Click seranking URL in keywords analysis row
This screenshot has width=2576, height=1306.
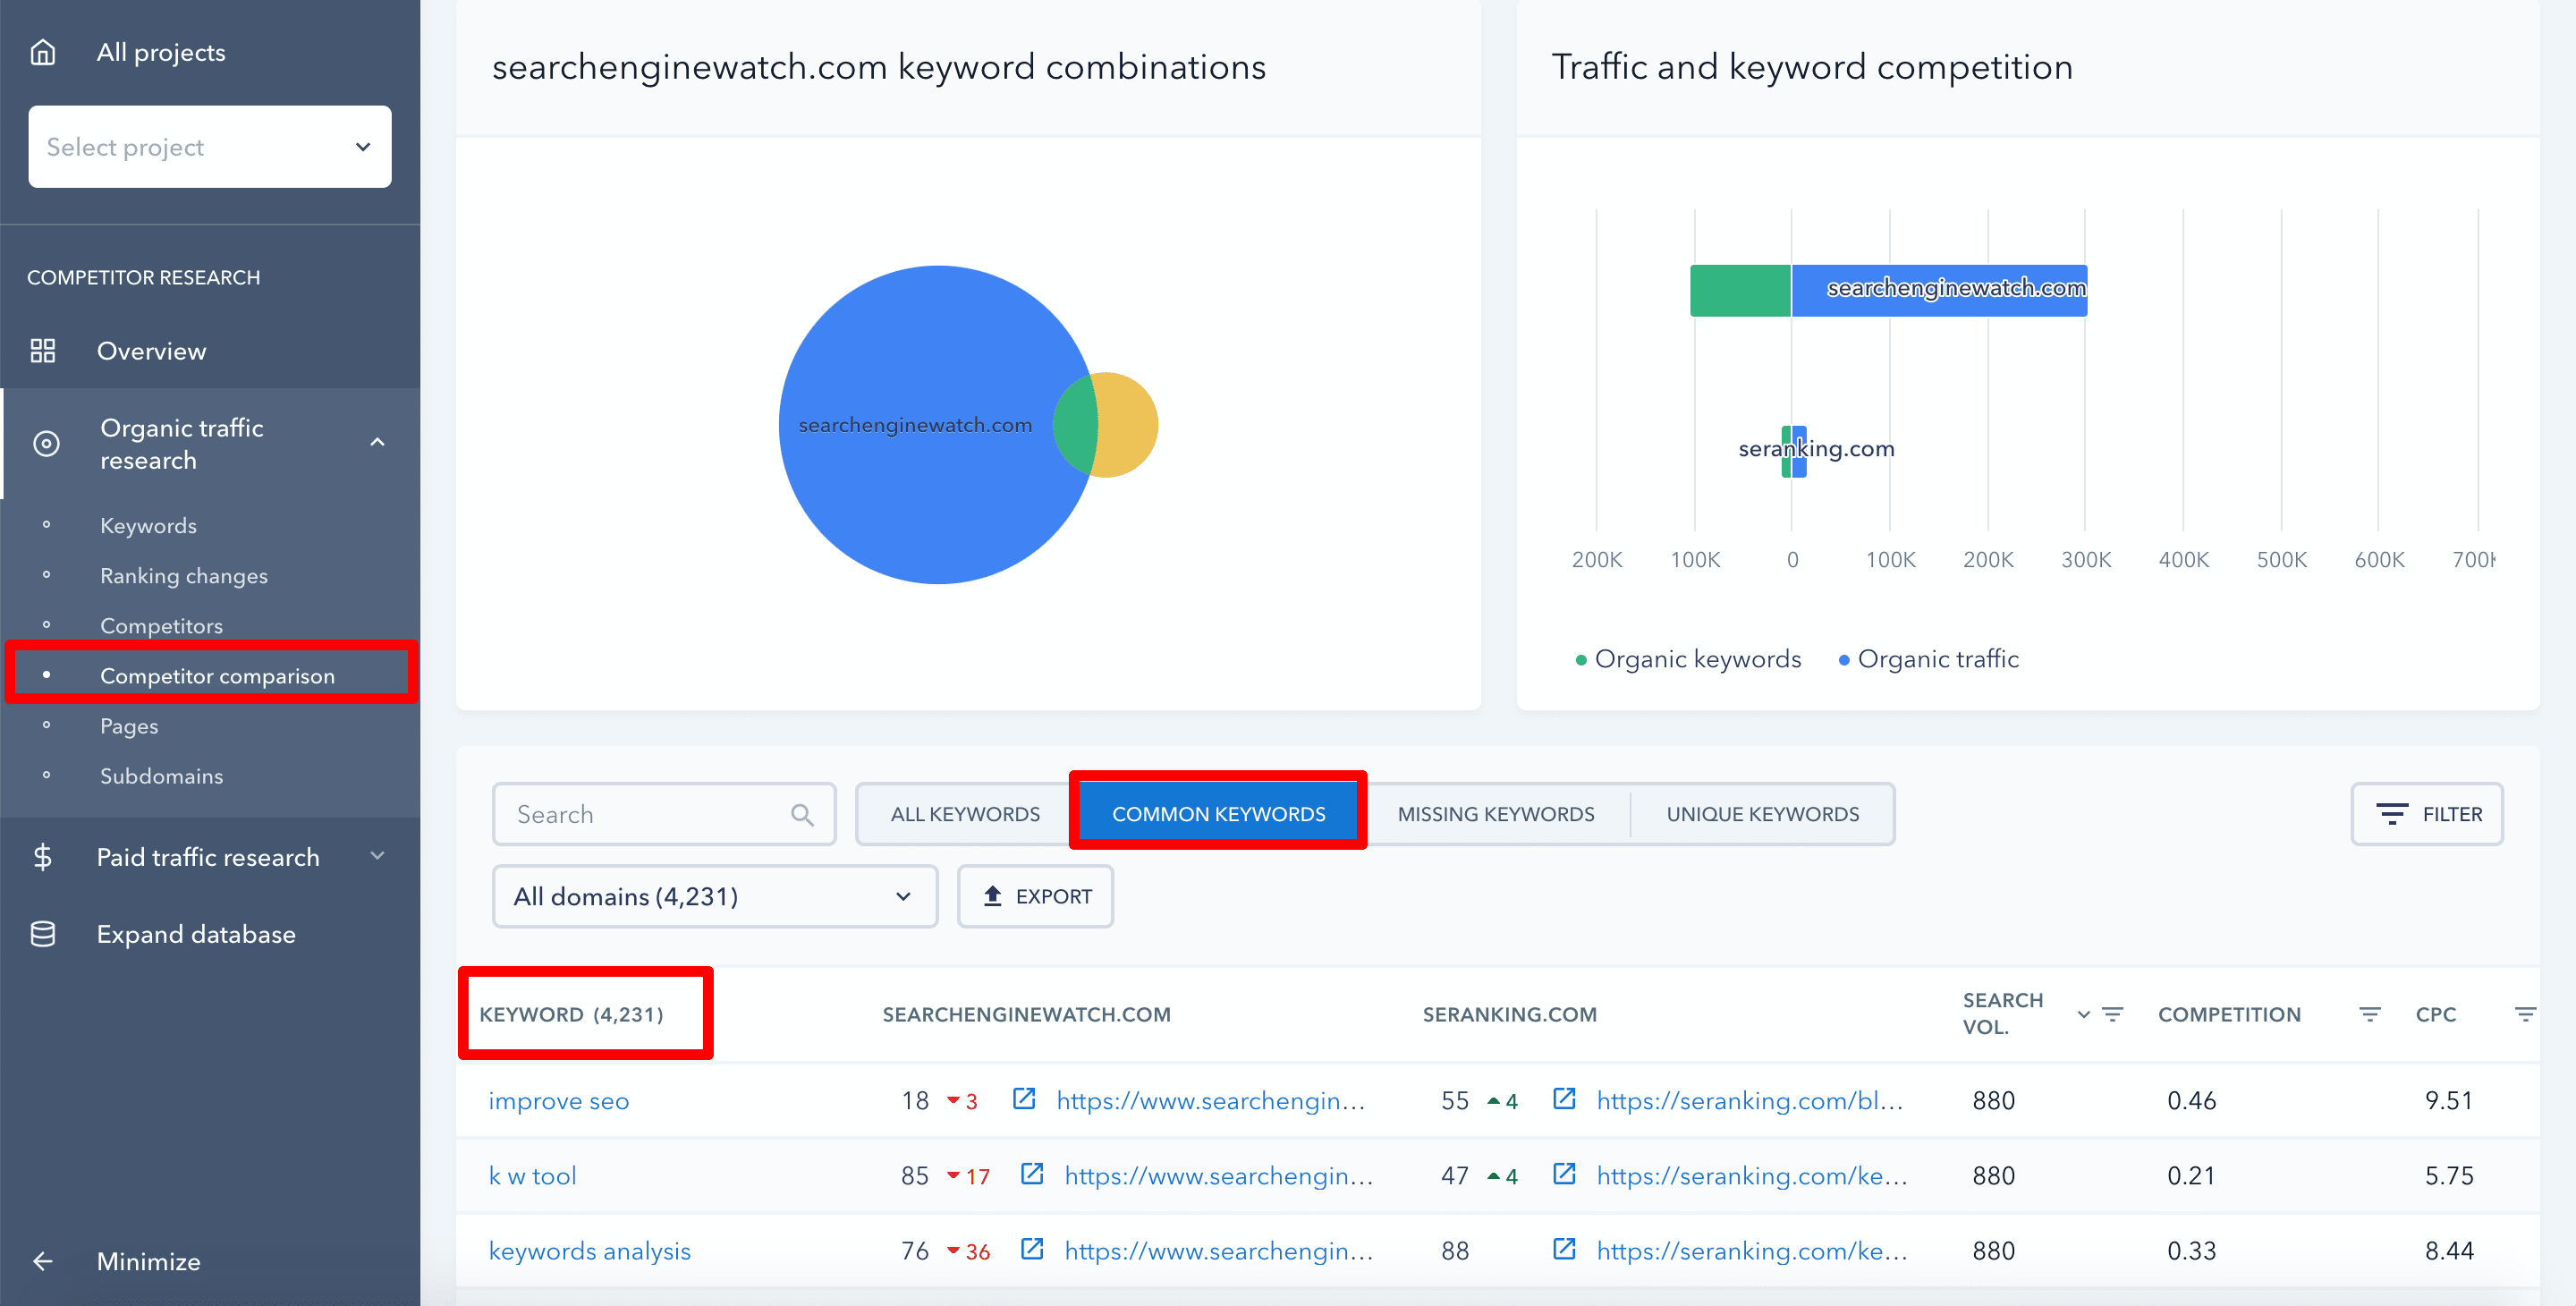click(x=1752, y=1251)
